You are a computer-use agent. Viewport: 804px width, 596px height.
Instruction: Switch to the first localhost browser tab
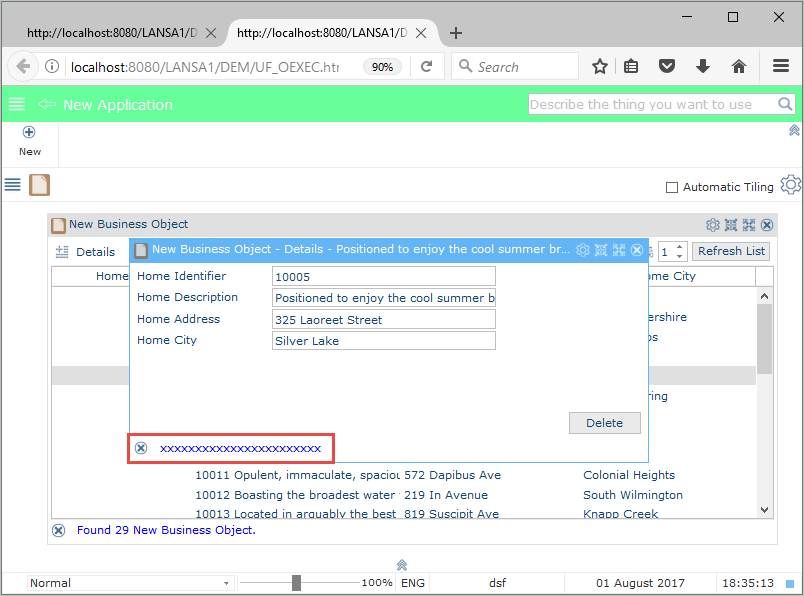pyautogui.click(x=112, y=33)
